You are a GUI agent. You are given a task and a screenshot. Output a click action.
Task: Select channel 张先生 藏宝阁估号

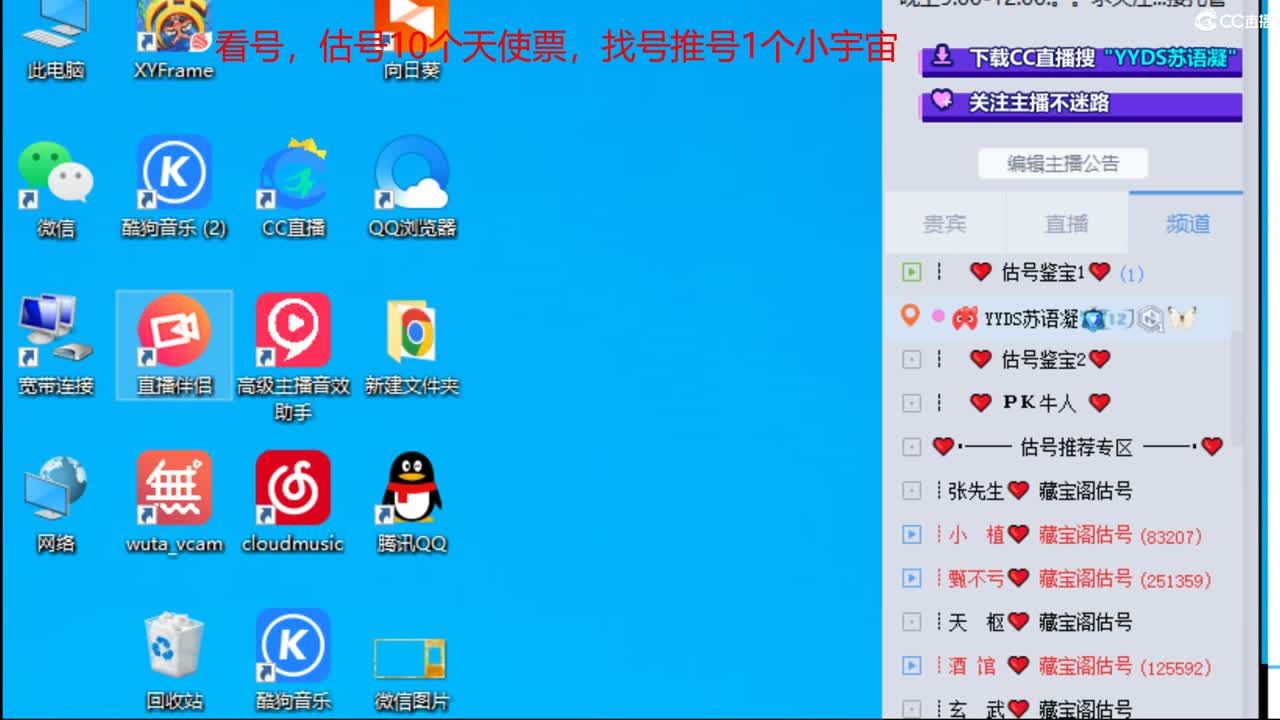[x=1040, y=491]
